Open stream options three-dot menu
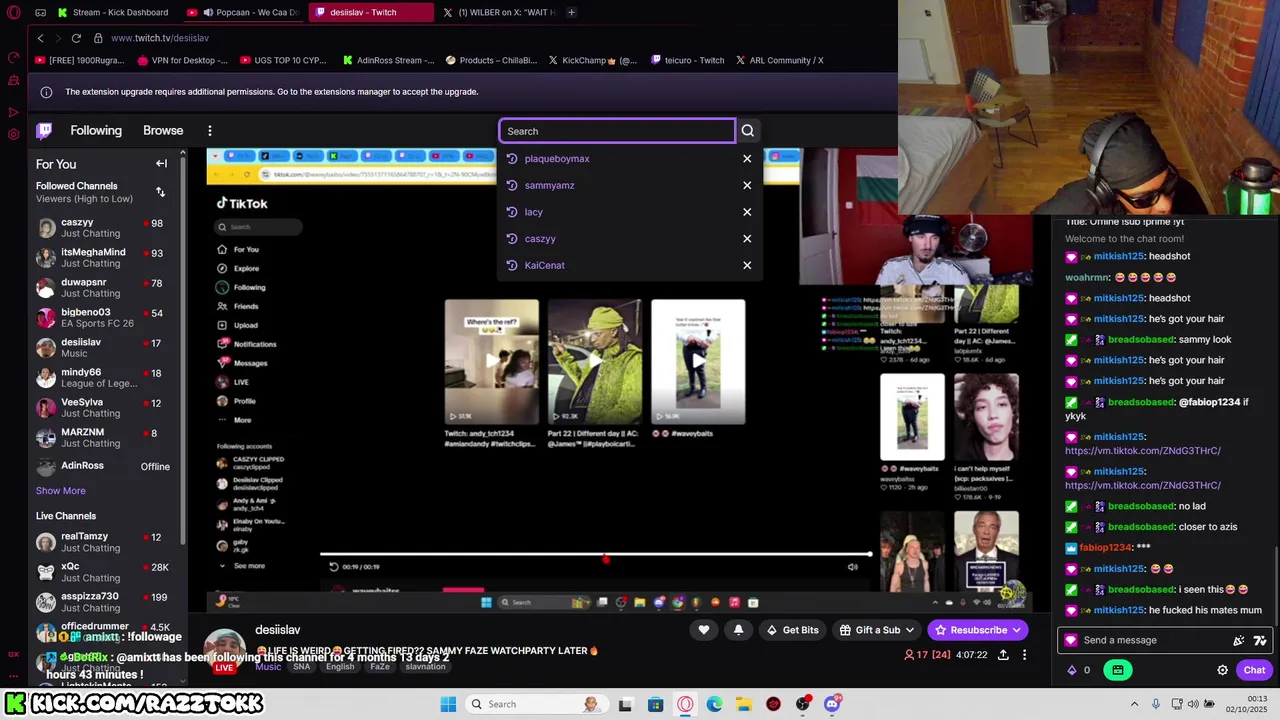The image size is (1280, 720). (1024, 655)
